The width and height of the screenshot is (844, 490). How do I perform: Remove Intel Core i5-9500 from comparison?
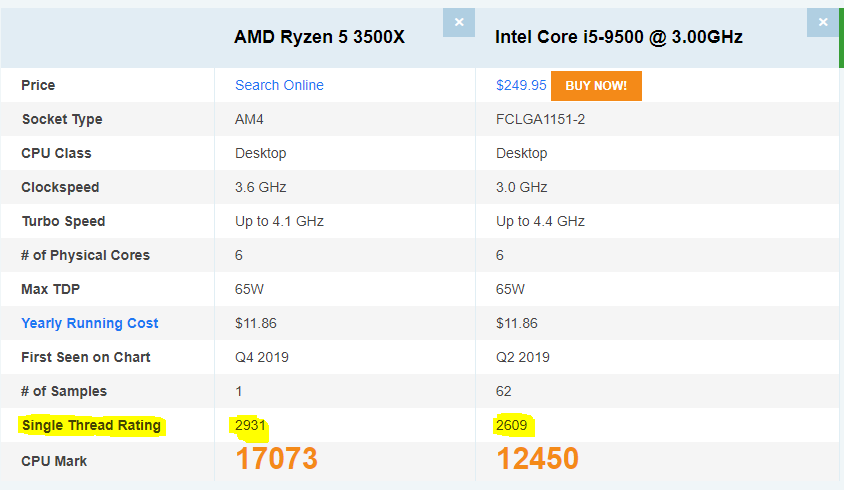[823, 21]
